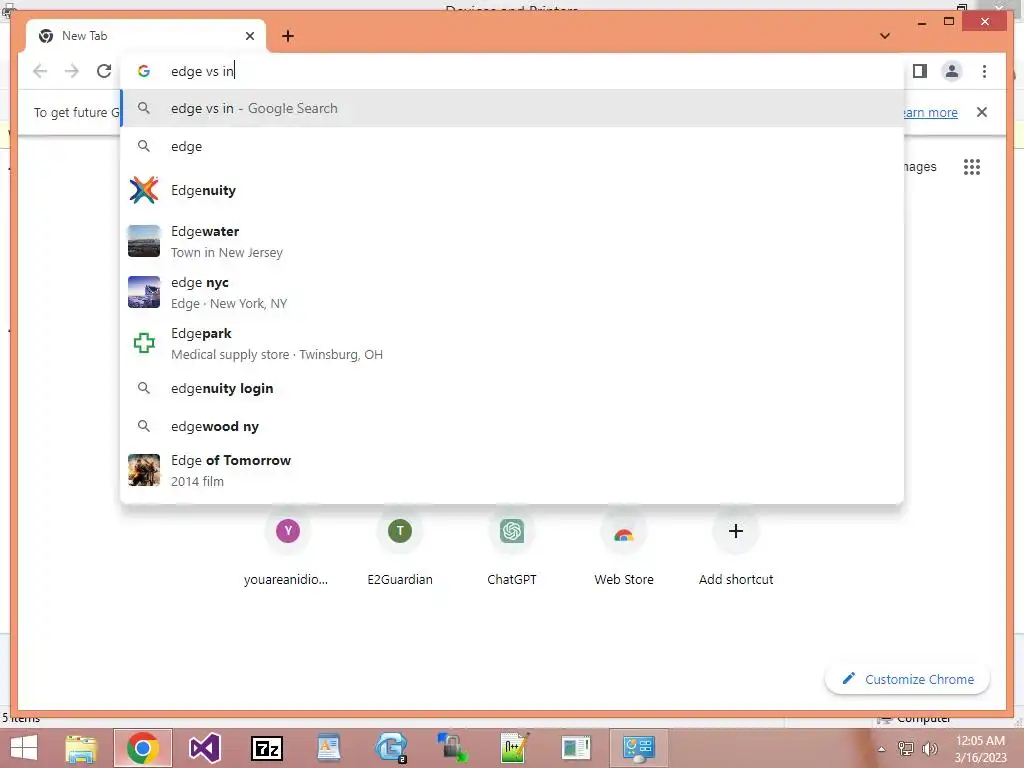Choose the Edge of Tomorrow film suggestion

512,470
